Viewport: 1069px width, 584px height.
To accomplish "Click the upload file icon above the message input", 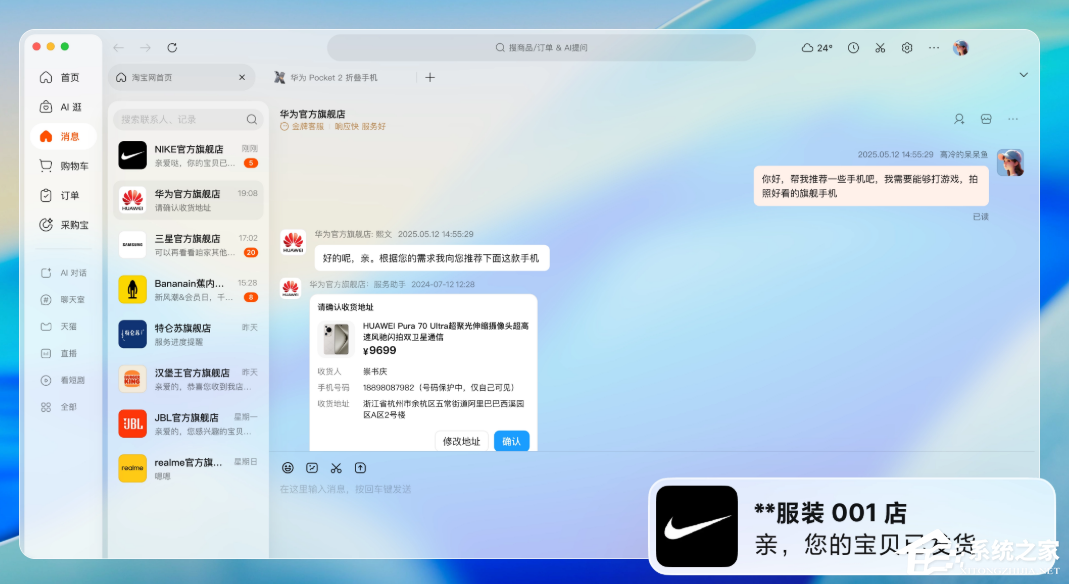I will [x=361, y=467].
